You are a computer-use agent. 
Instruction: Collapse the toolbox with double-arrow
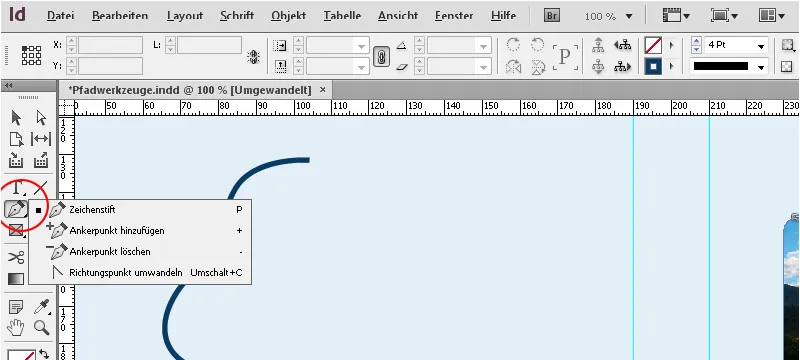[x=9, y=86]
